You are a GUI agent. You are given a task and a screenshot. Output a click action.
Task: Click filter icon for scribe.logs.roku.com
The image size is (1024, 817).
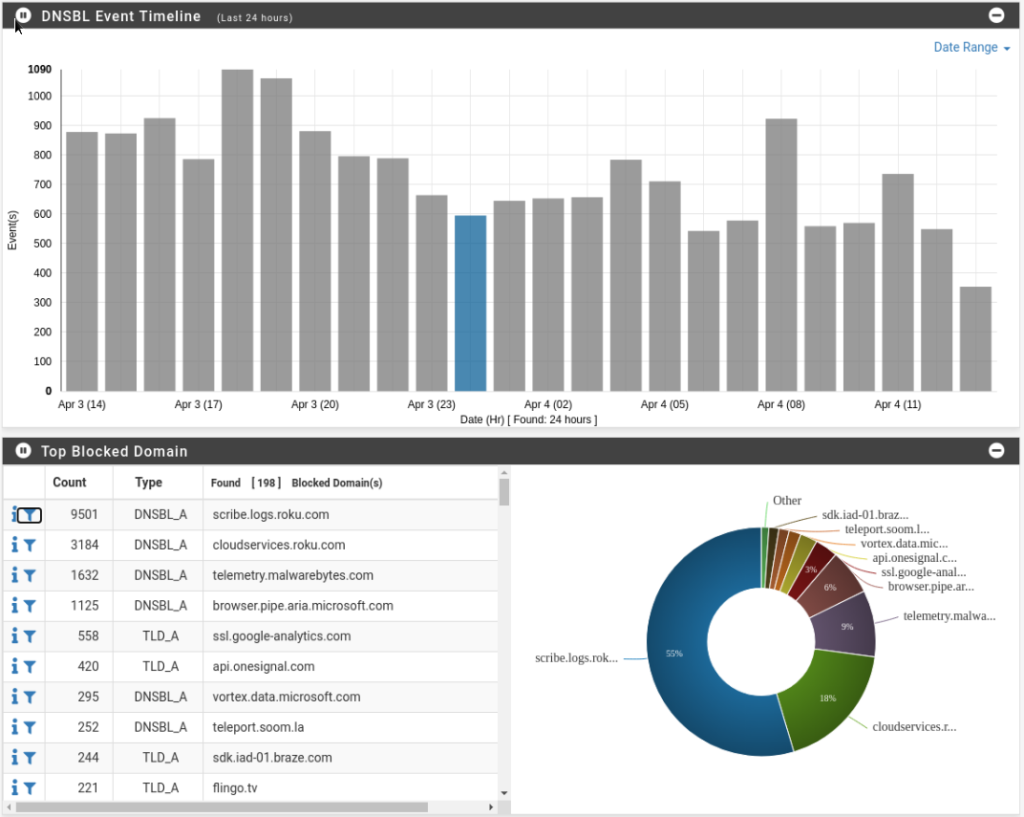(x=30, y=515)
